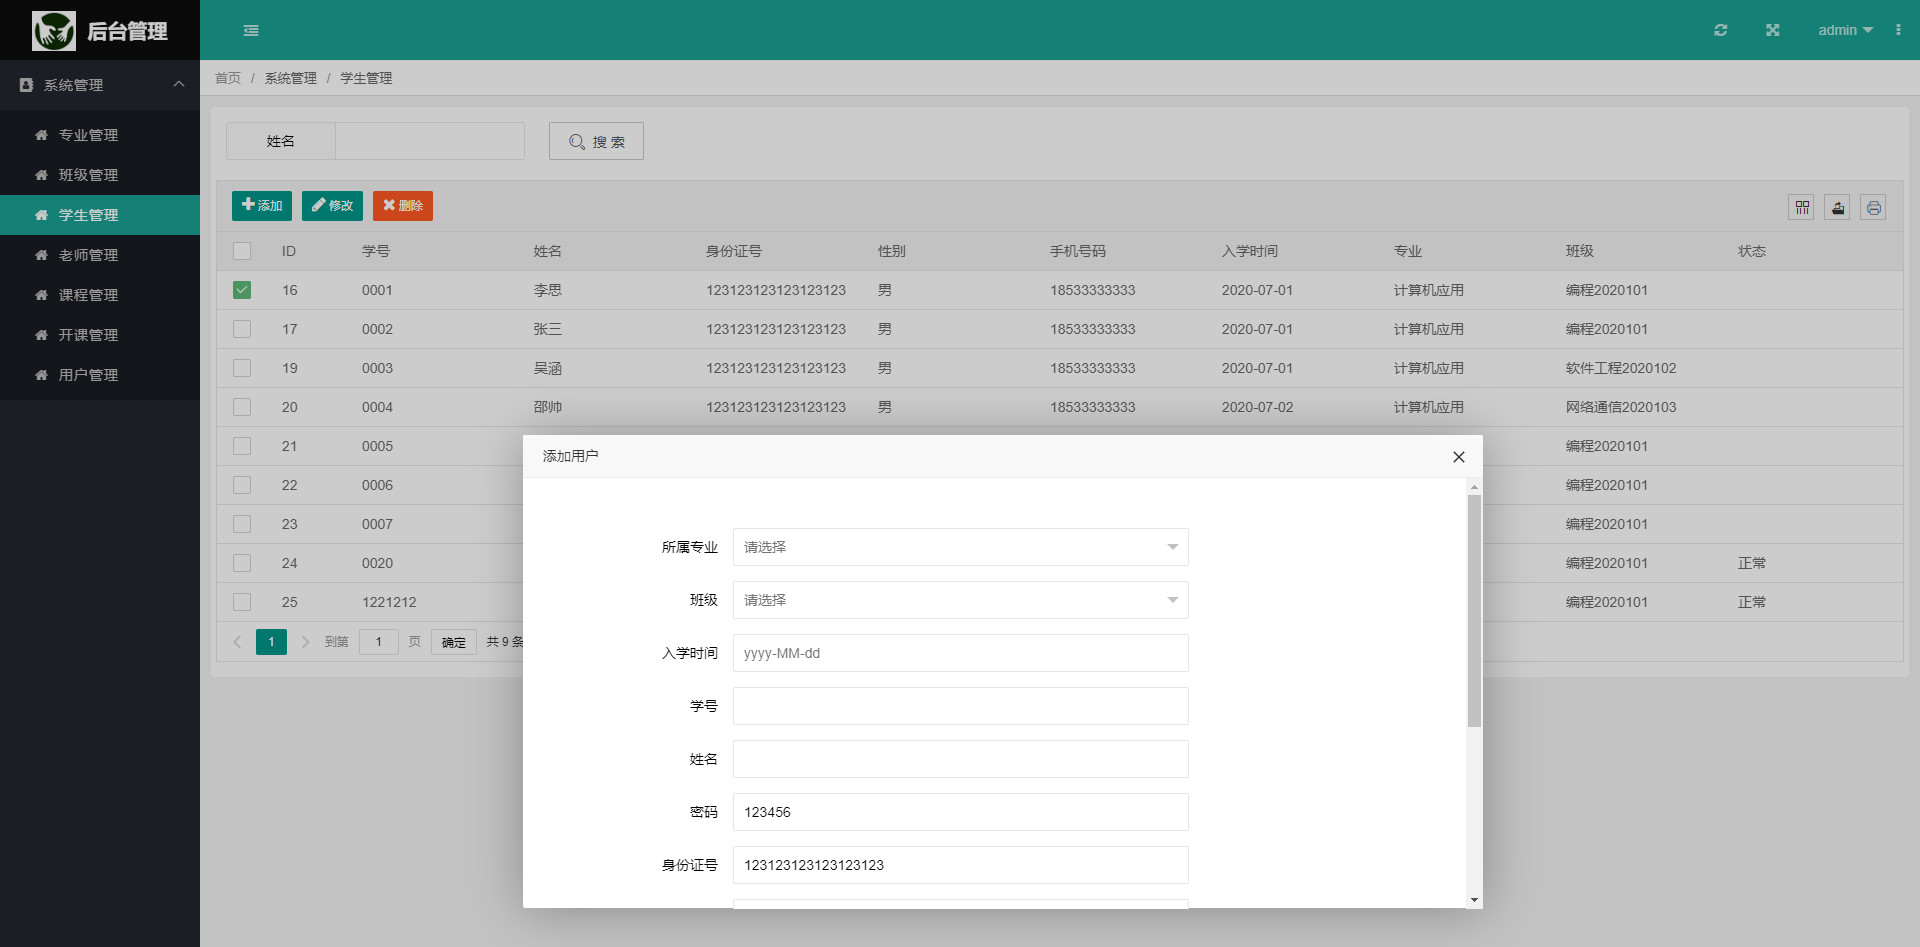Image resolution: width=1920 pixels, height=947 pixels.
Task: Click the 首页 breadcrumb link
Action: [x=228, y=78]
